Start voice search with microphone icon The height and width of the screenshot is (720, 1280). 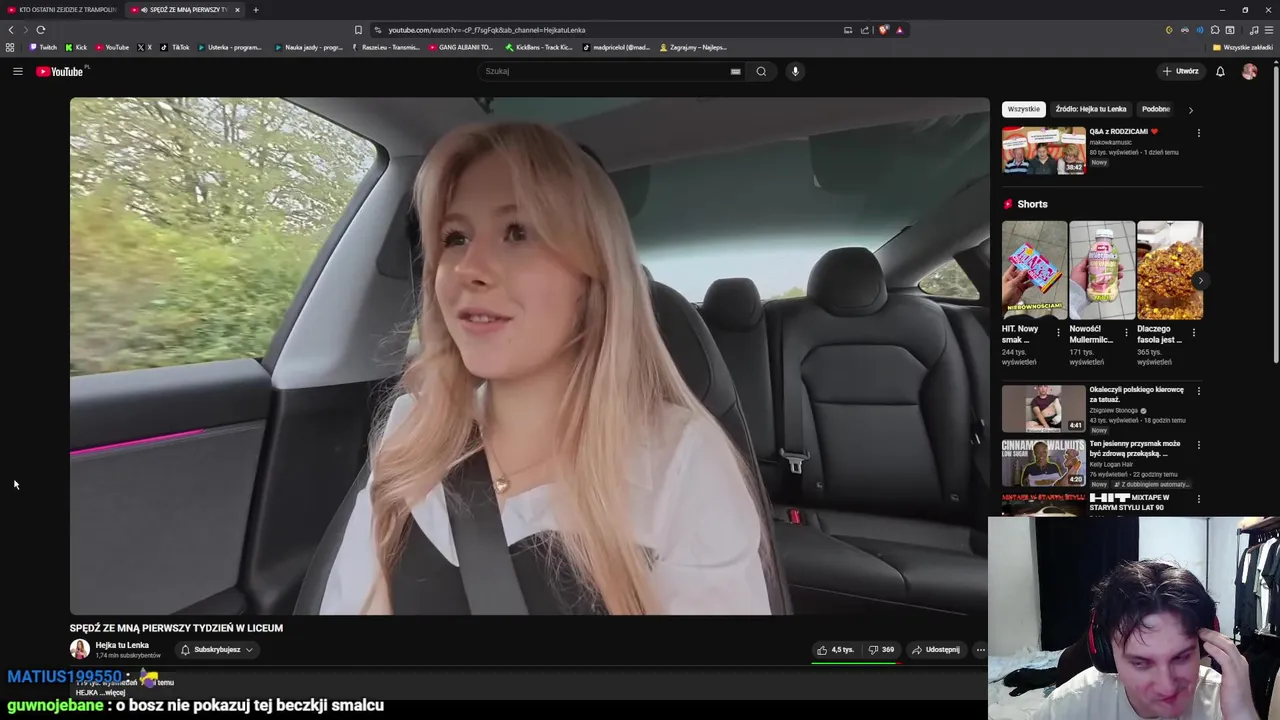[795, 71]
